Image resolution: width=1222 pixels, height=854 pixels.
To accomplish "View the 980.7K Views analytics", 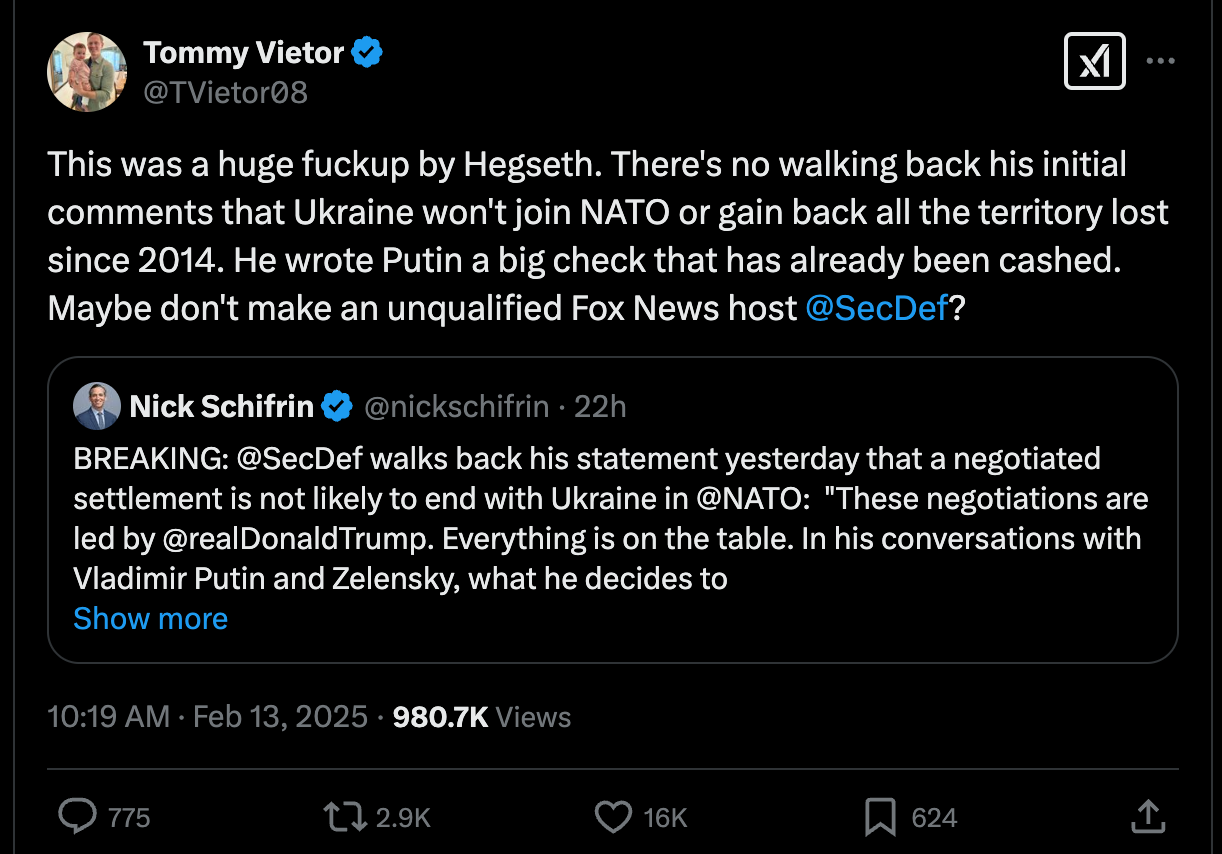I will pyautogui.click(x=482, y=717).
